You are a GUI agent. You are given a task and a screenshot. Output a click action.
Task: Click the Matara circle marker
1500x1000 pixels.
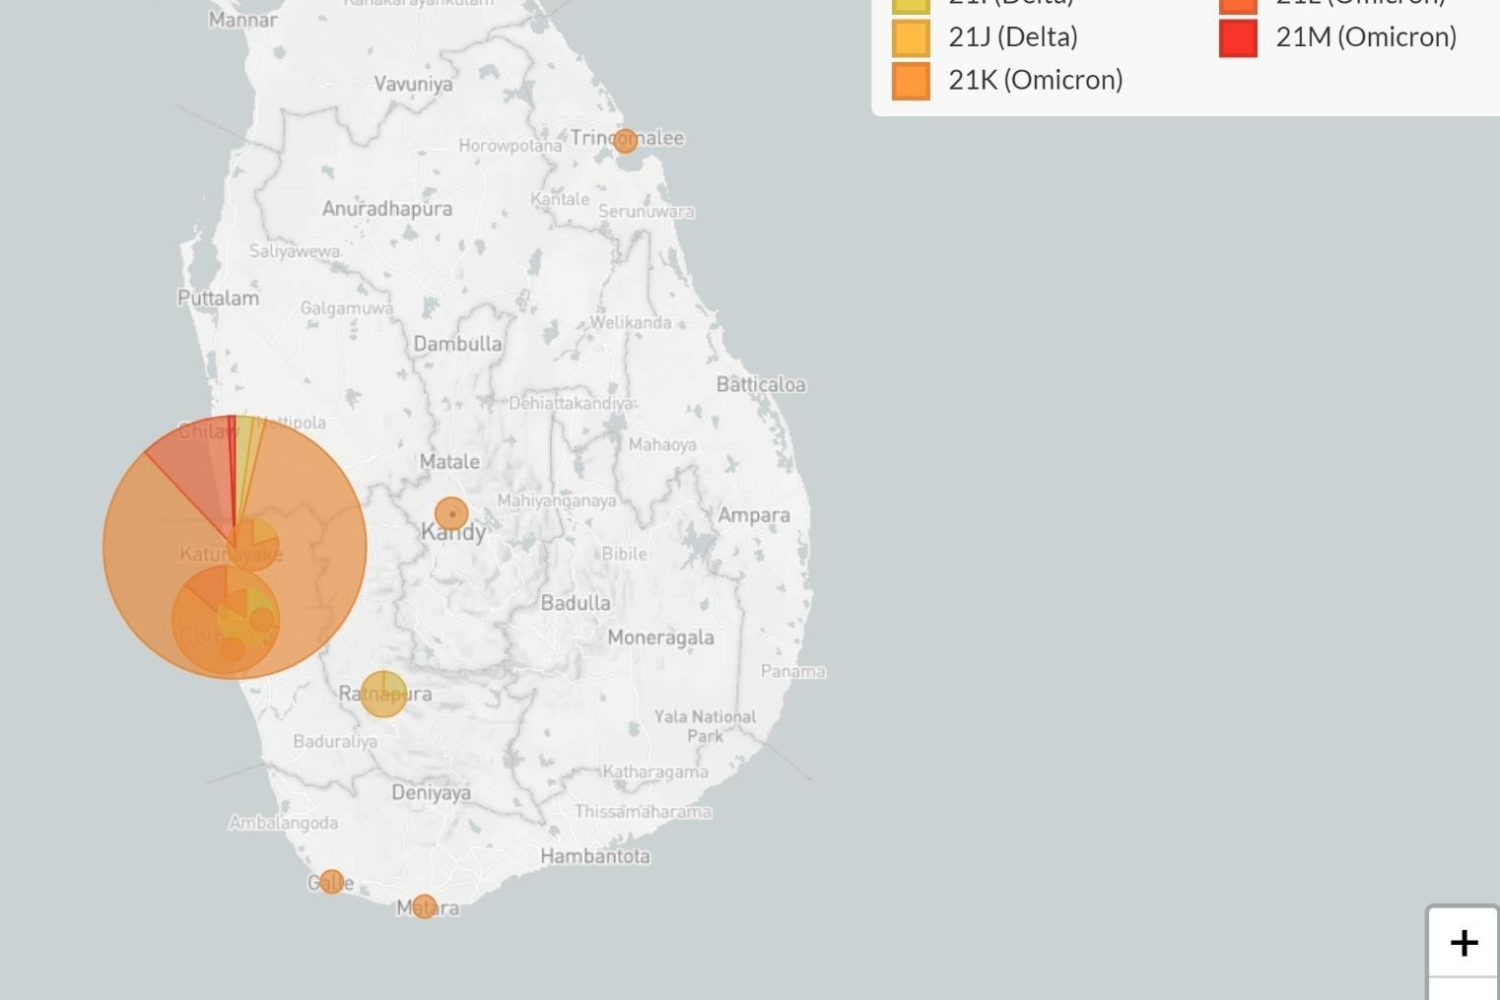[x=424, y=907]
